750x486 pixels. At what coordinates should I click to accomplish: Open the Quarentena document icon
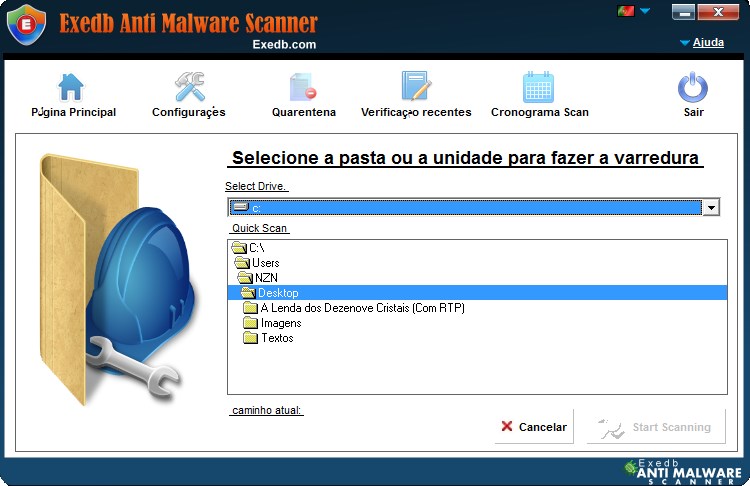coord(303,87)
